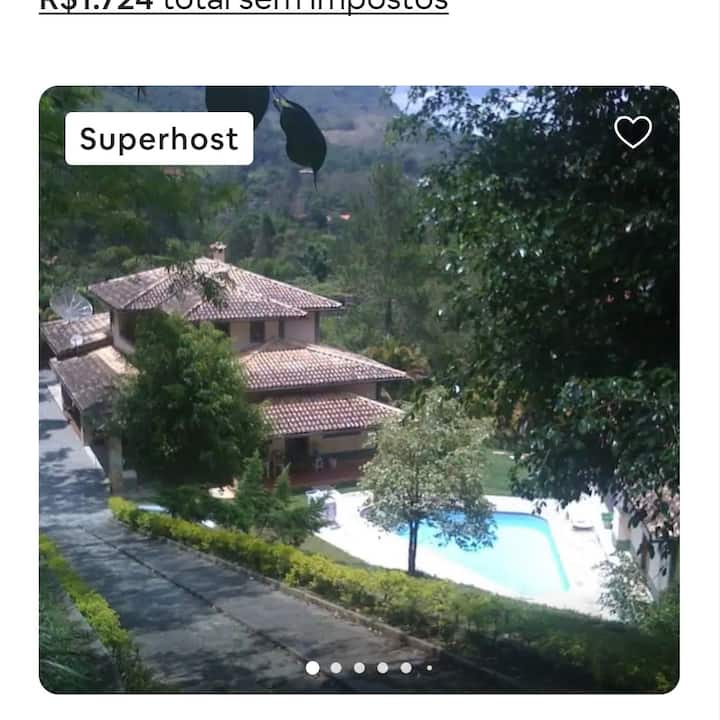Click the chimney on the top roof

point(217,252)
